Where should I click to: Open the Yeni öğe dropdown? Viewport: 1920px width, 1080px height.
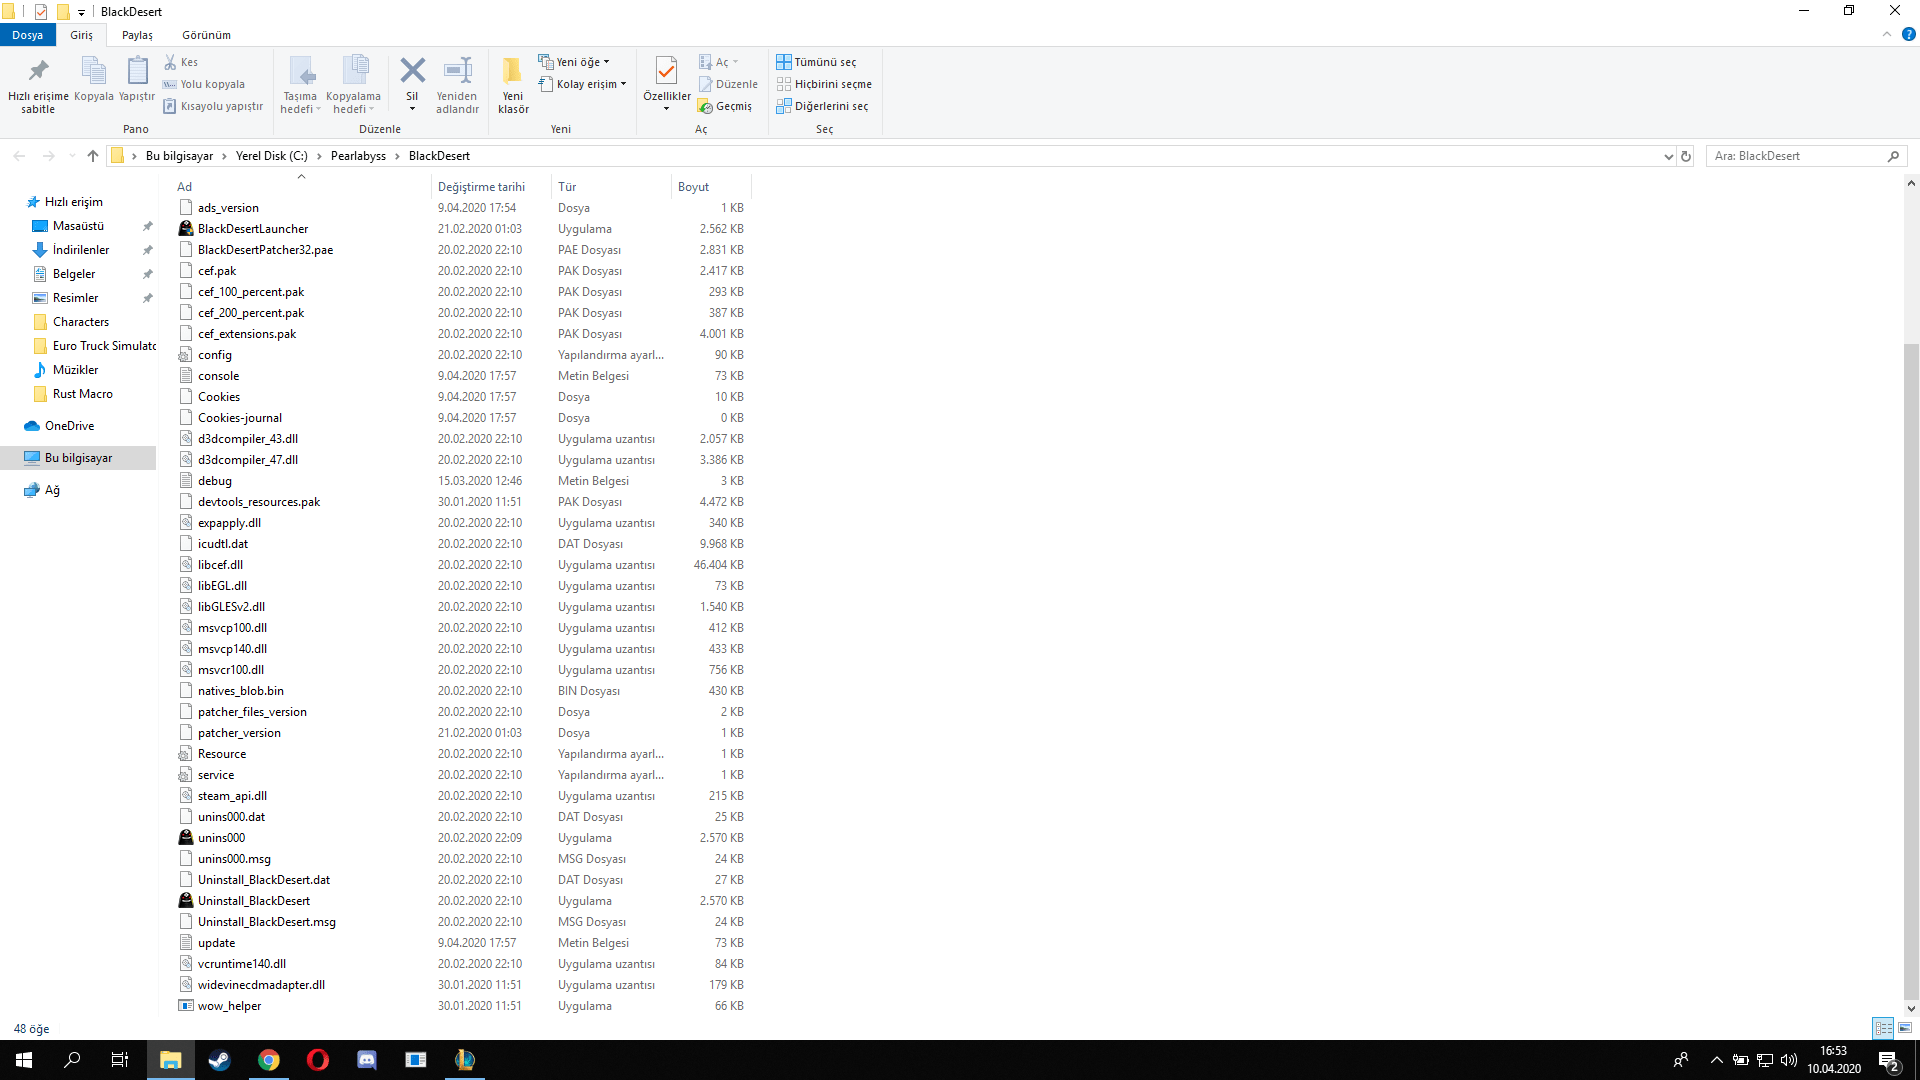(x=574, y=62)
